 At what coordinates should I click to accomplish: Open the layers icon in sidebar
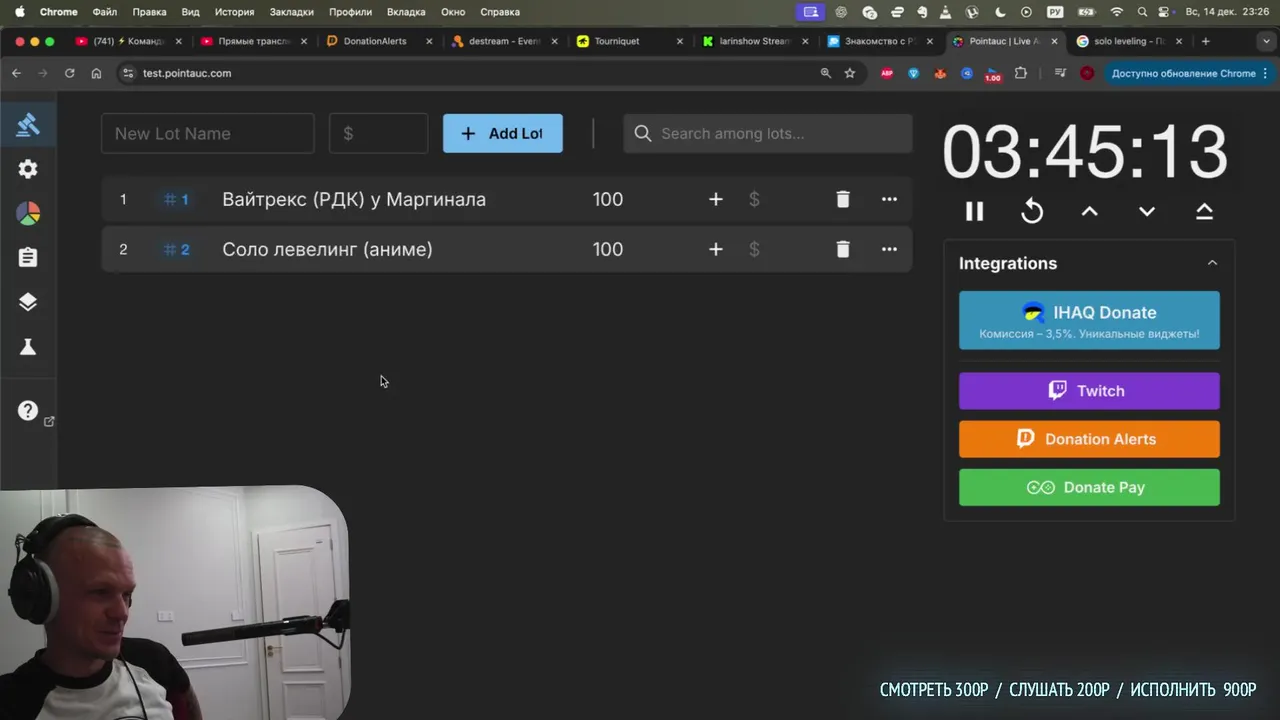(28, 302)
